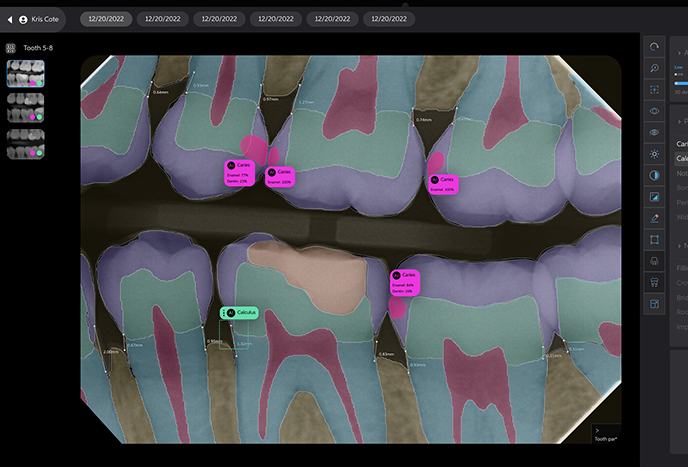
Task: Select the magnifier zoom tool
Action: click(654, 68)
